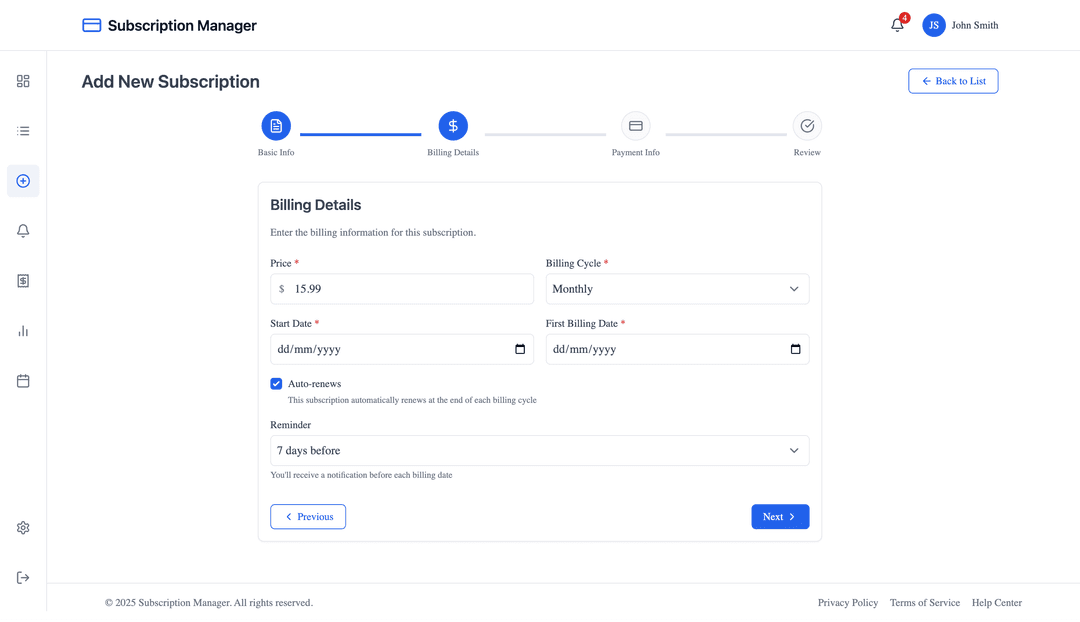This screenshot has width=1080, height=622.
Task: Select the billing invoice icon in the sidebar
Action: (22, 280)
